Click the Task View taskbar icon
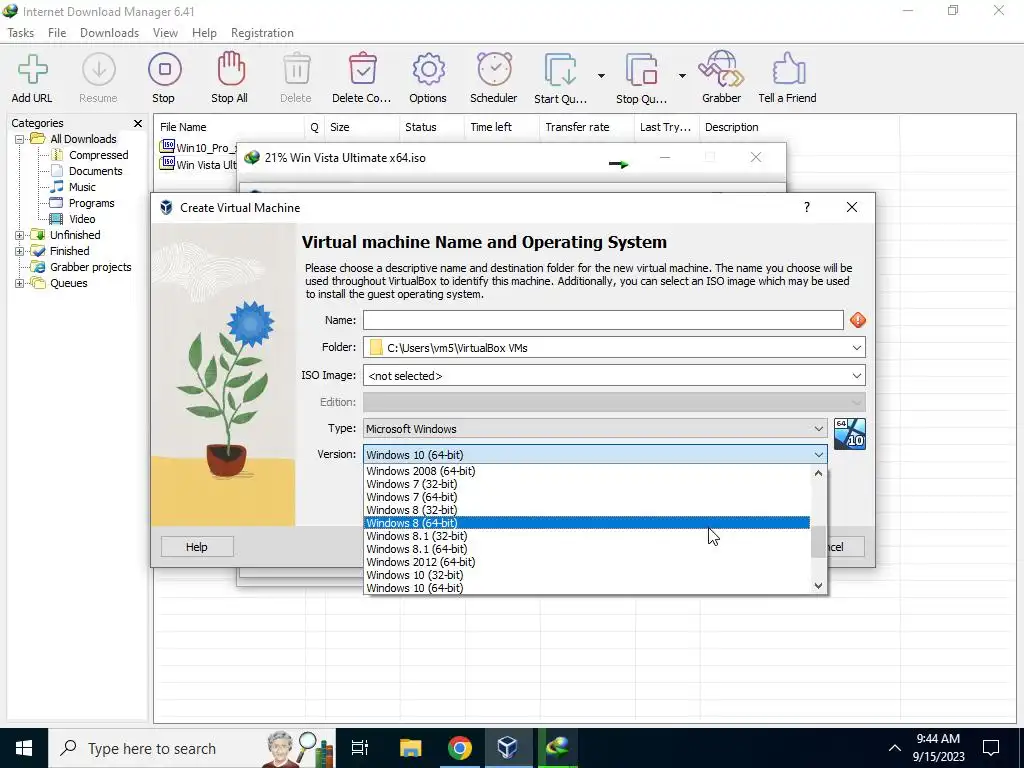The image size is (1024, 768). [360, 748]
